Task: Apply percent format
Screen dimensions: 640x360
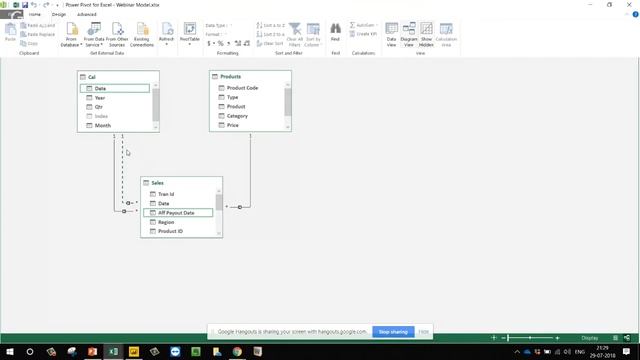Action: [x=220, y=43]
